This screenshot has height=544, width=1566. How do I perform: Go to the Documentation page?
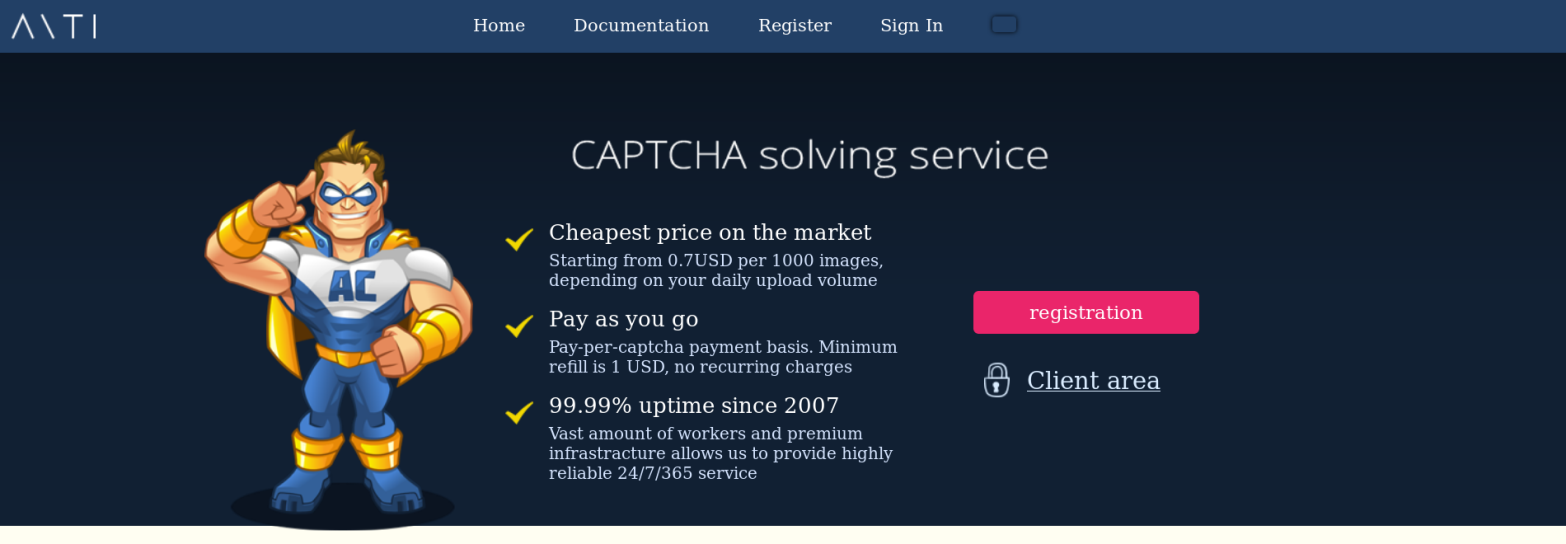[x=641, y=26]
